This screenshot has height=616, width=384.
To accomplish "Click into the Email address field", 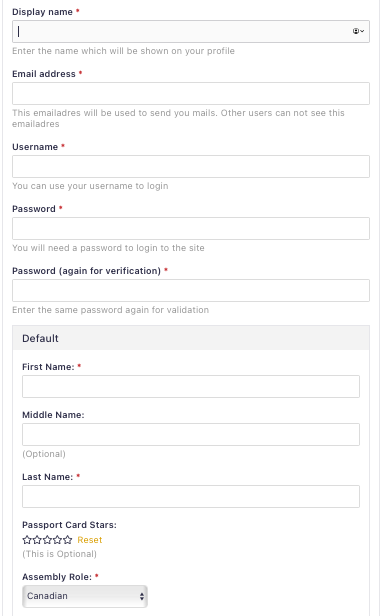I will tap(191, 94).
